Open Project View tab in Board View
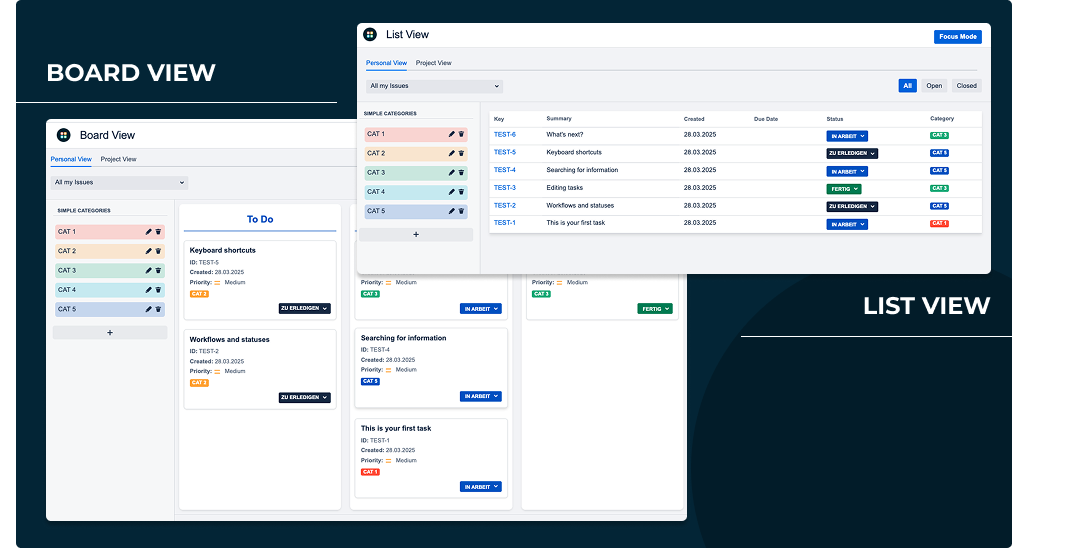Viewport: 1078px width, 548px height. [118, 159]
